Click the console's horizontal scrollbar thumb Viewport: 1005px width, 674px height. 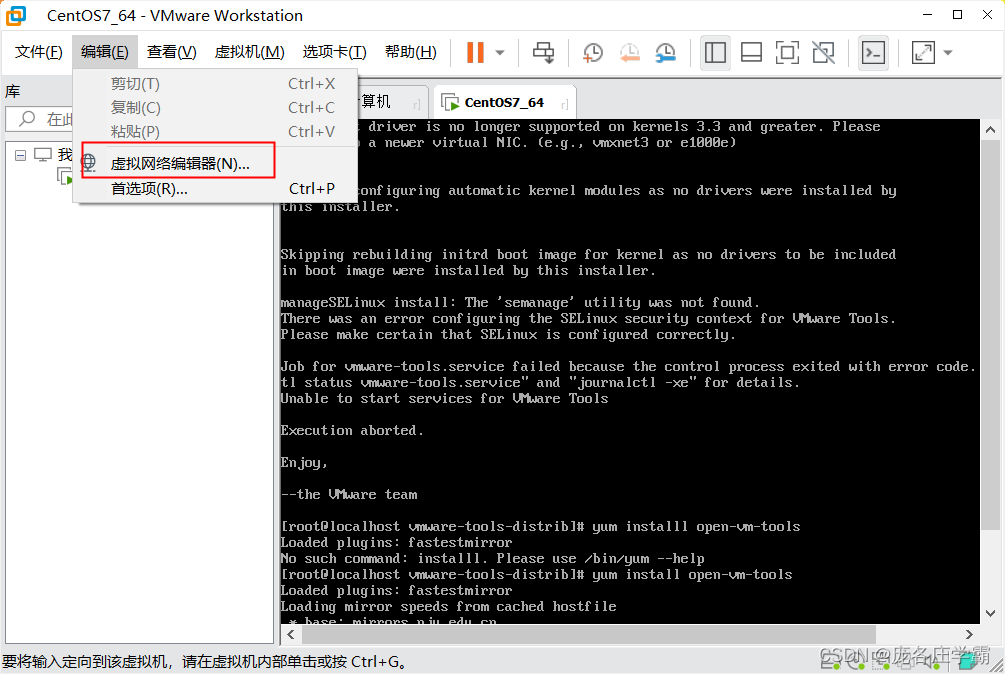(588, 634)
